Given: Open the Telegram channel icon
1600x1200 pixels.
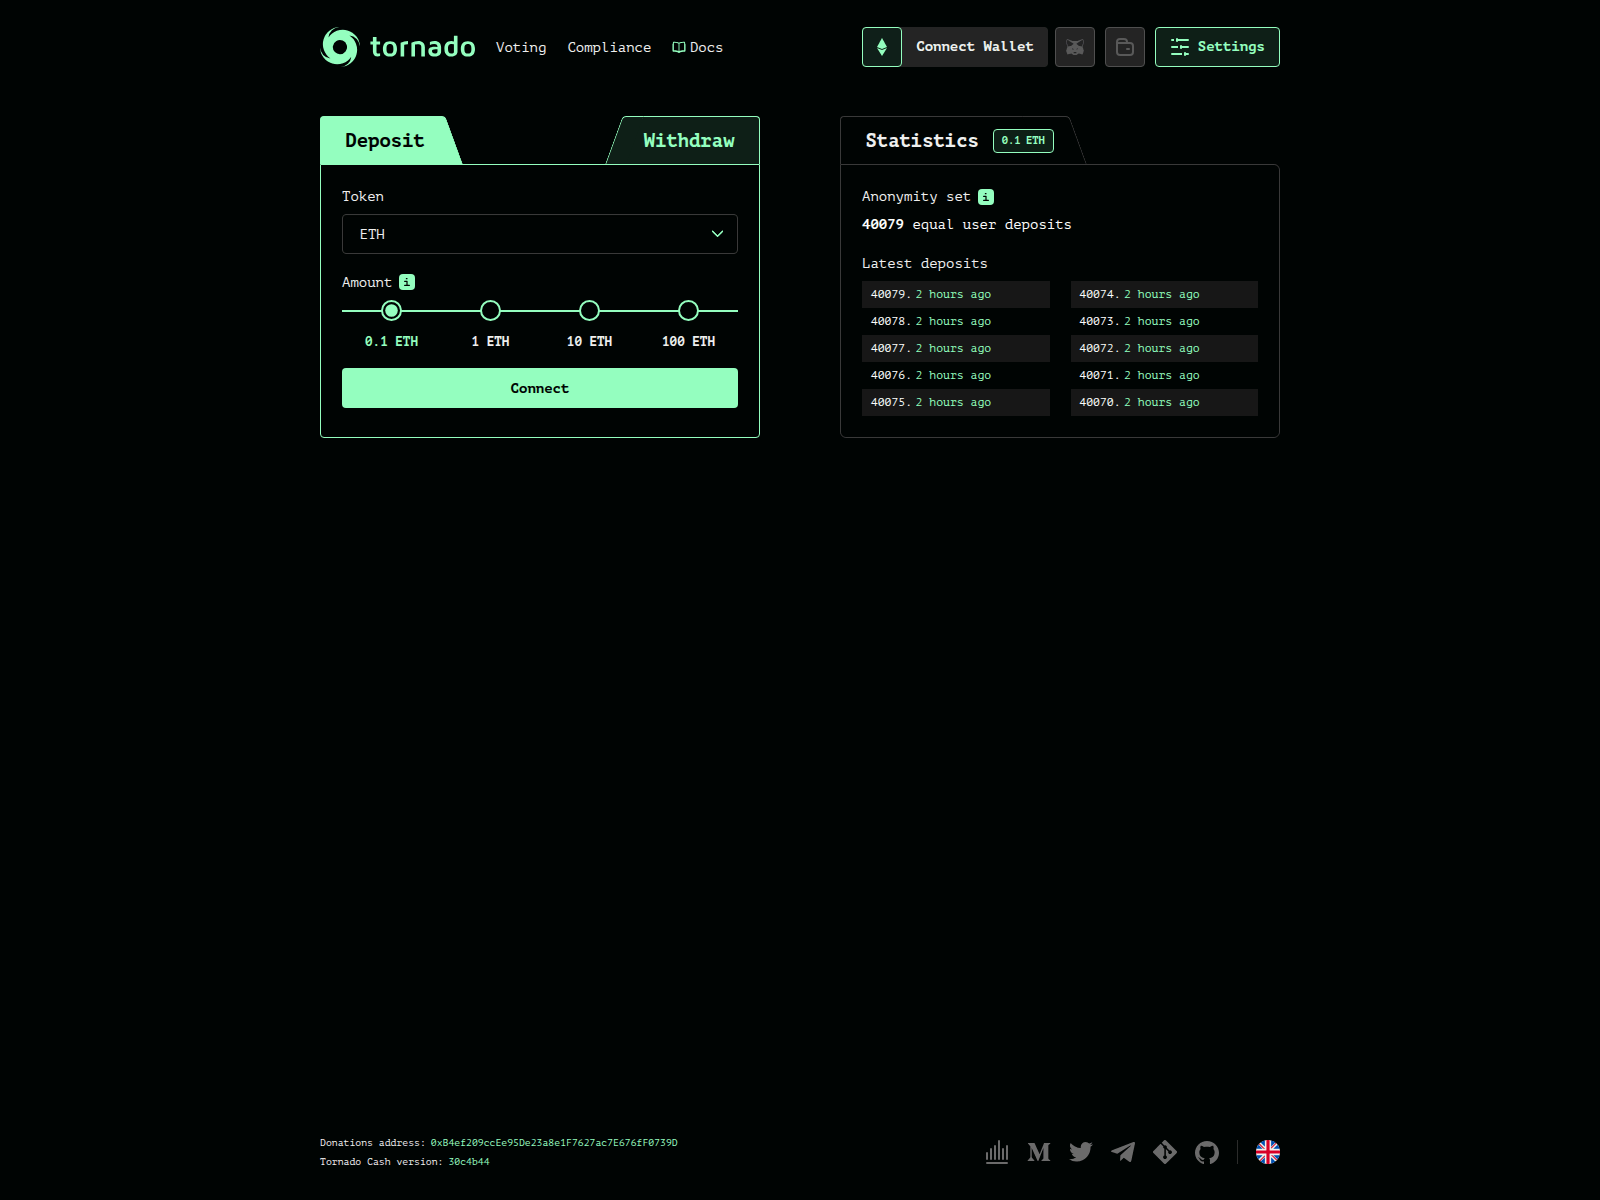Looking at the screenshot, I should 1123,1152.
